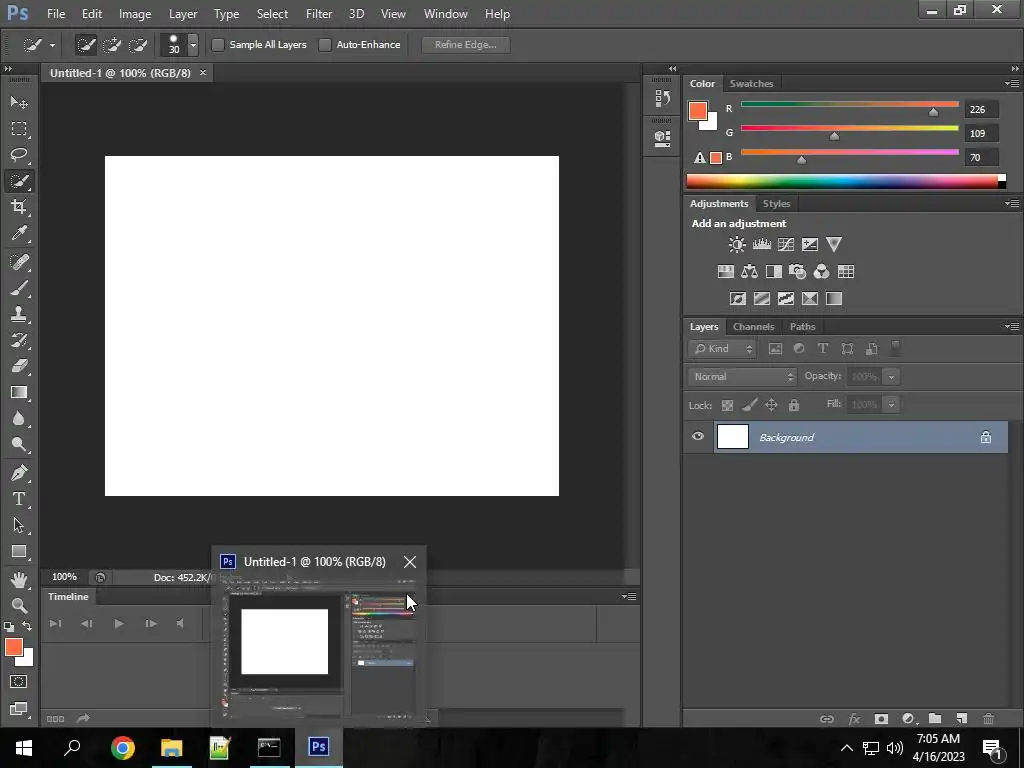
Task: Toggle Lock transparent pixels
Action: 727,405
